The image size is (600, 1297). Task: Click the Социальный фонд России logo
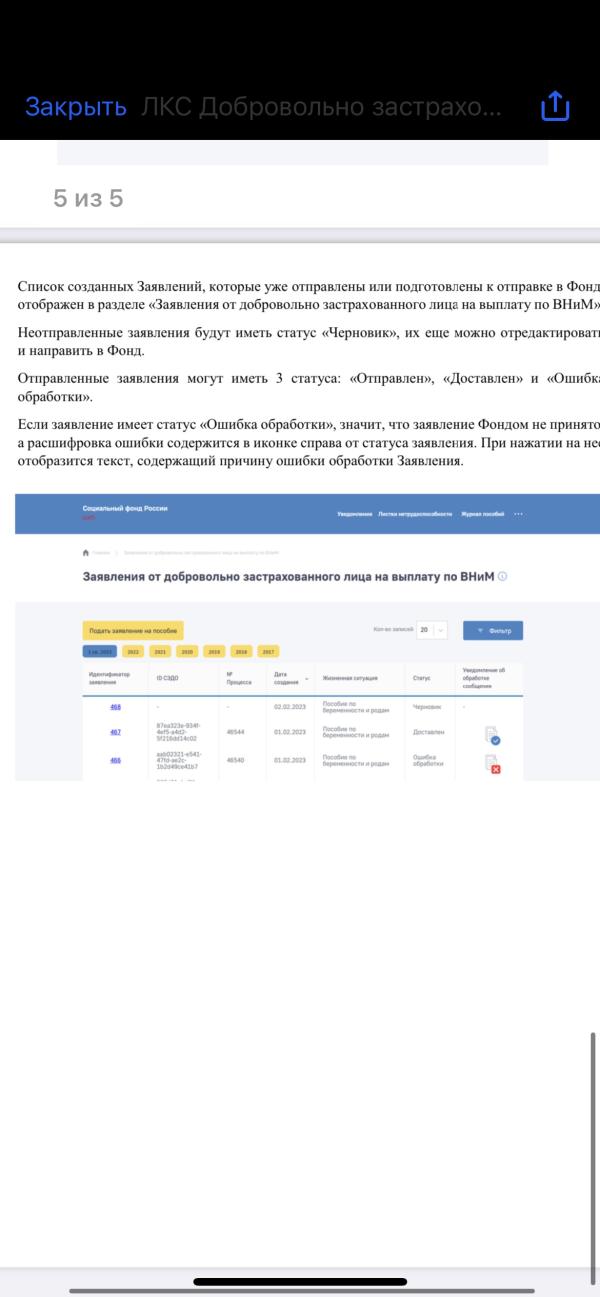click(x=125, y=510)
